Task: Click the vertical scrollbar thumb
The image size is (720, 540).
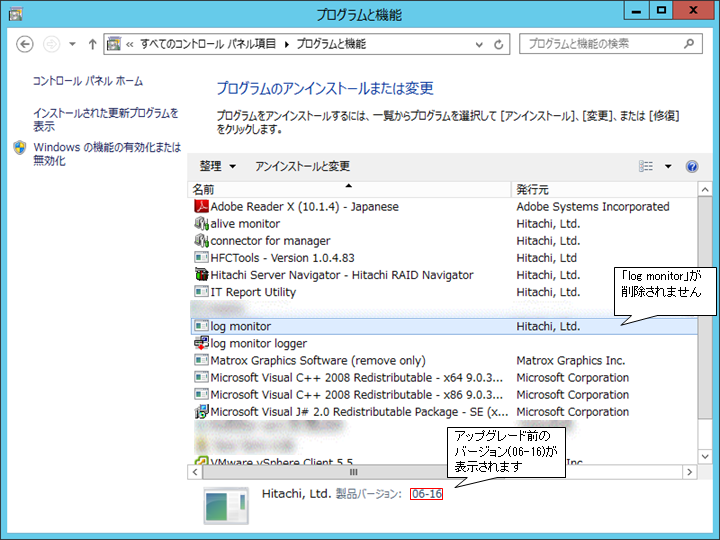Action: pyautogui.click(x=705, y=307)
